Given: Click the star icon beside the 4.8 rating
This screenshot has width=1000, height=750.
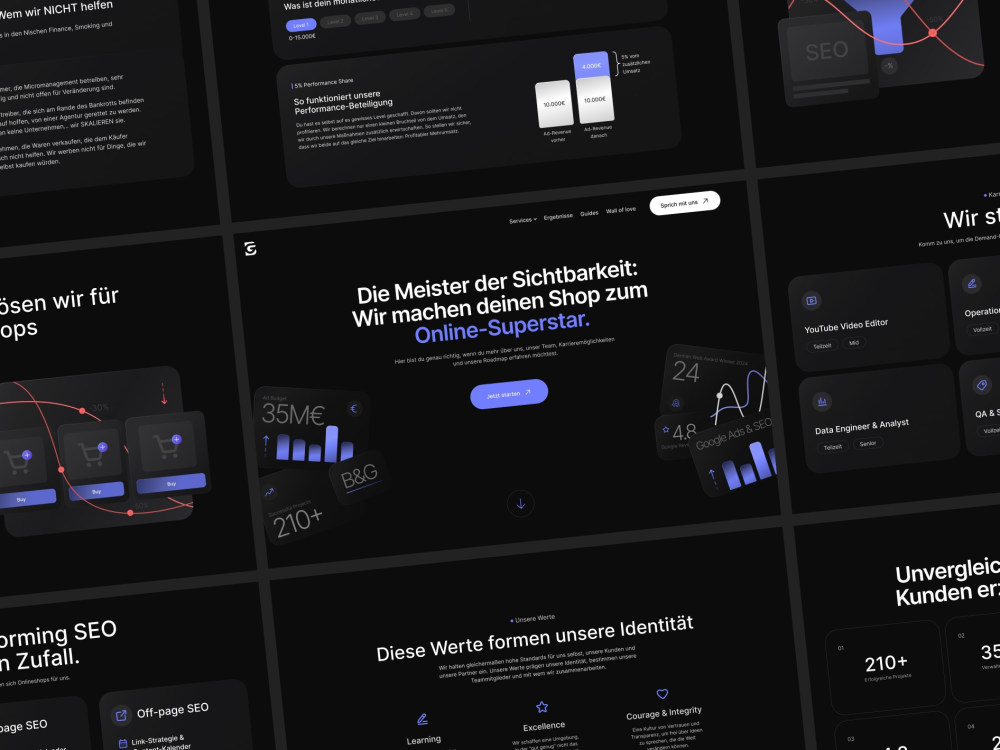Looking at the screenshot, I should click(666, 430).
